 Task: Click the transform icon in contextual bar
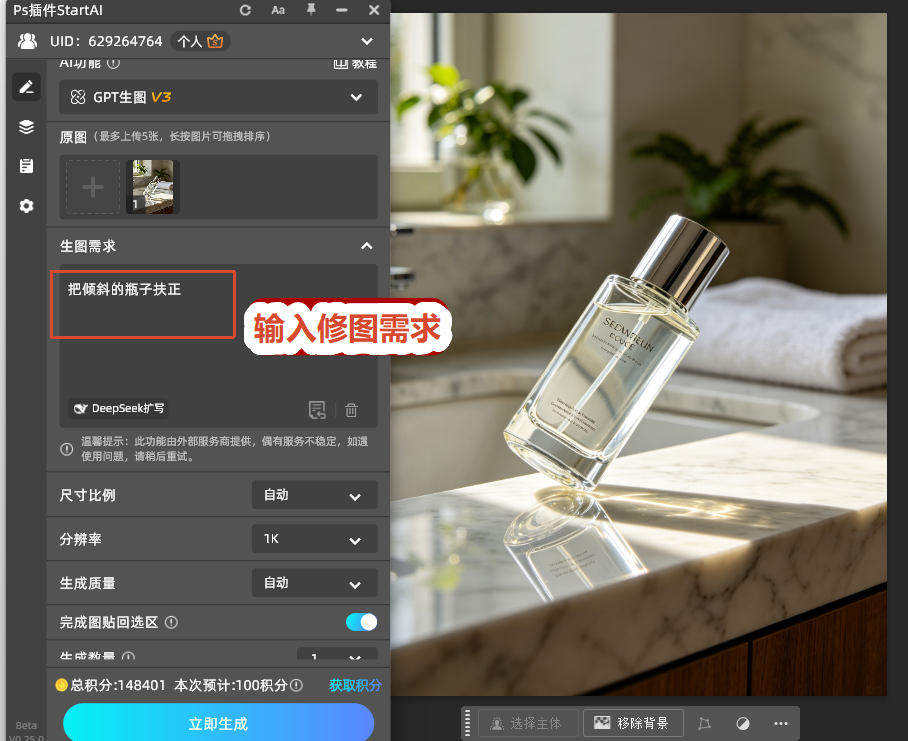click(x=704, y=724)
